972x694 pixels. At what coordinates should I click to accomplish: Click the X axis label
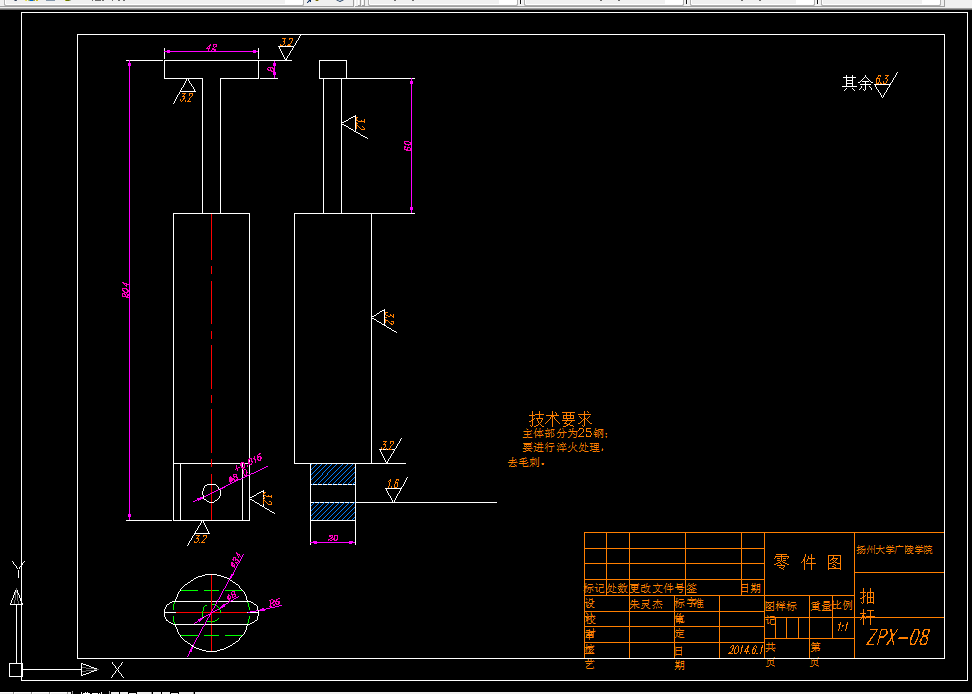(117, 670)
